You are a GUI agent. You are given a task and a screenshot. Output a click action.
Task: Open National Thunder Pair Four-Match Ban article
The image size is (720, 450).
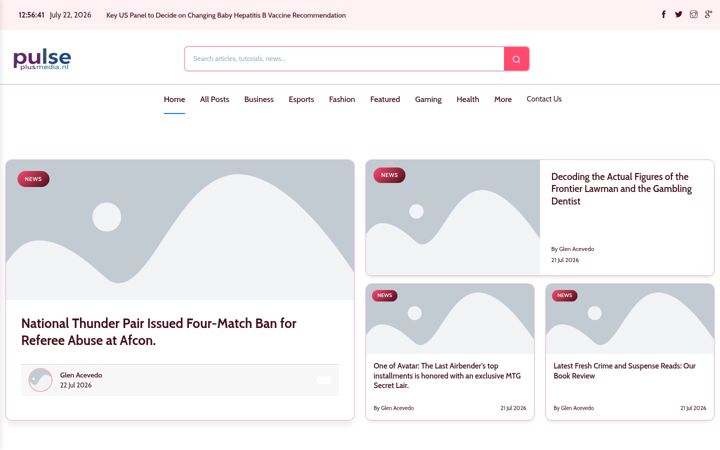coord(159,332)
